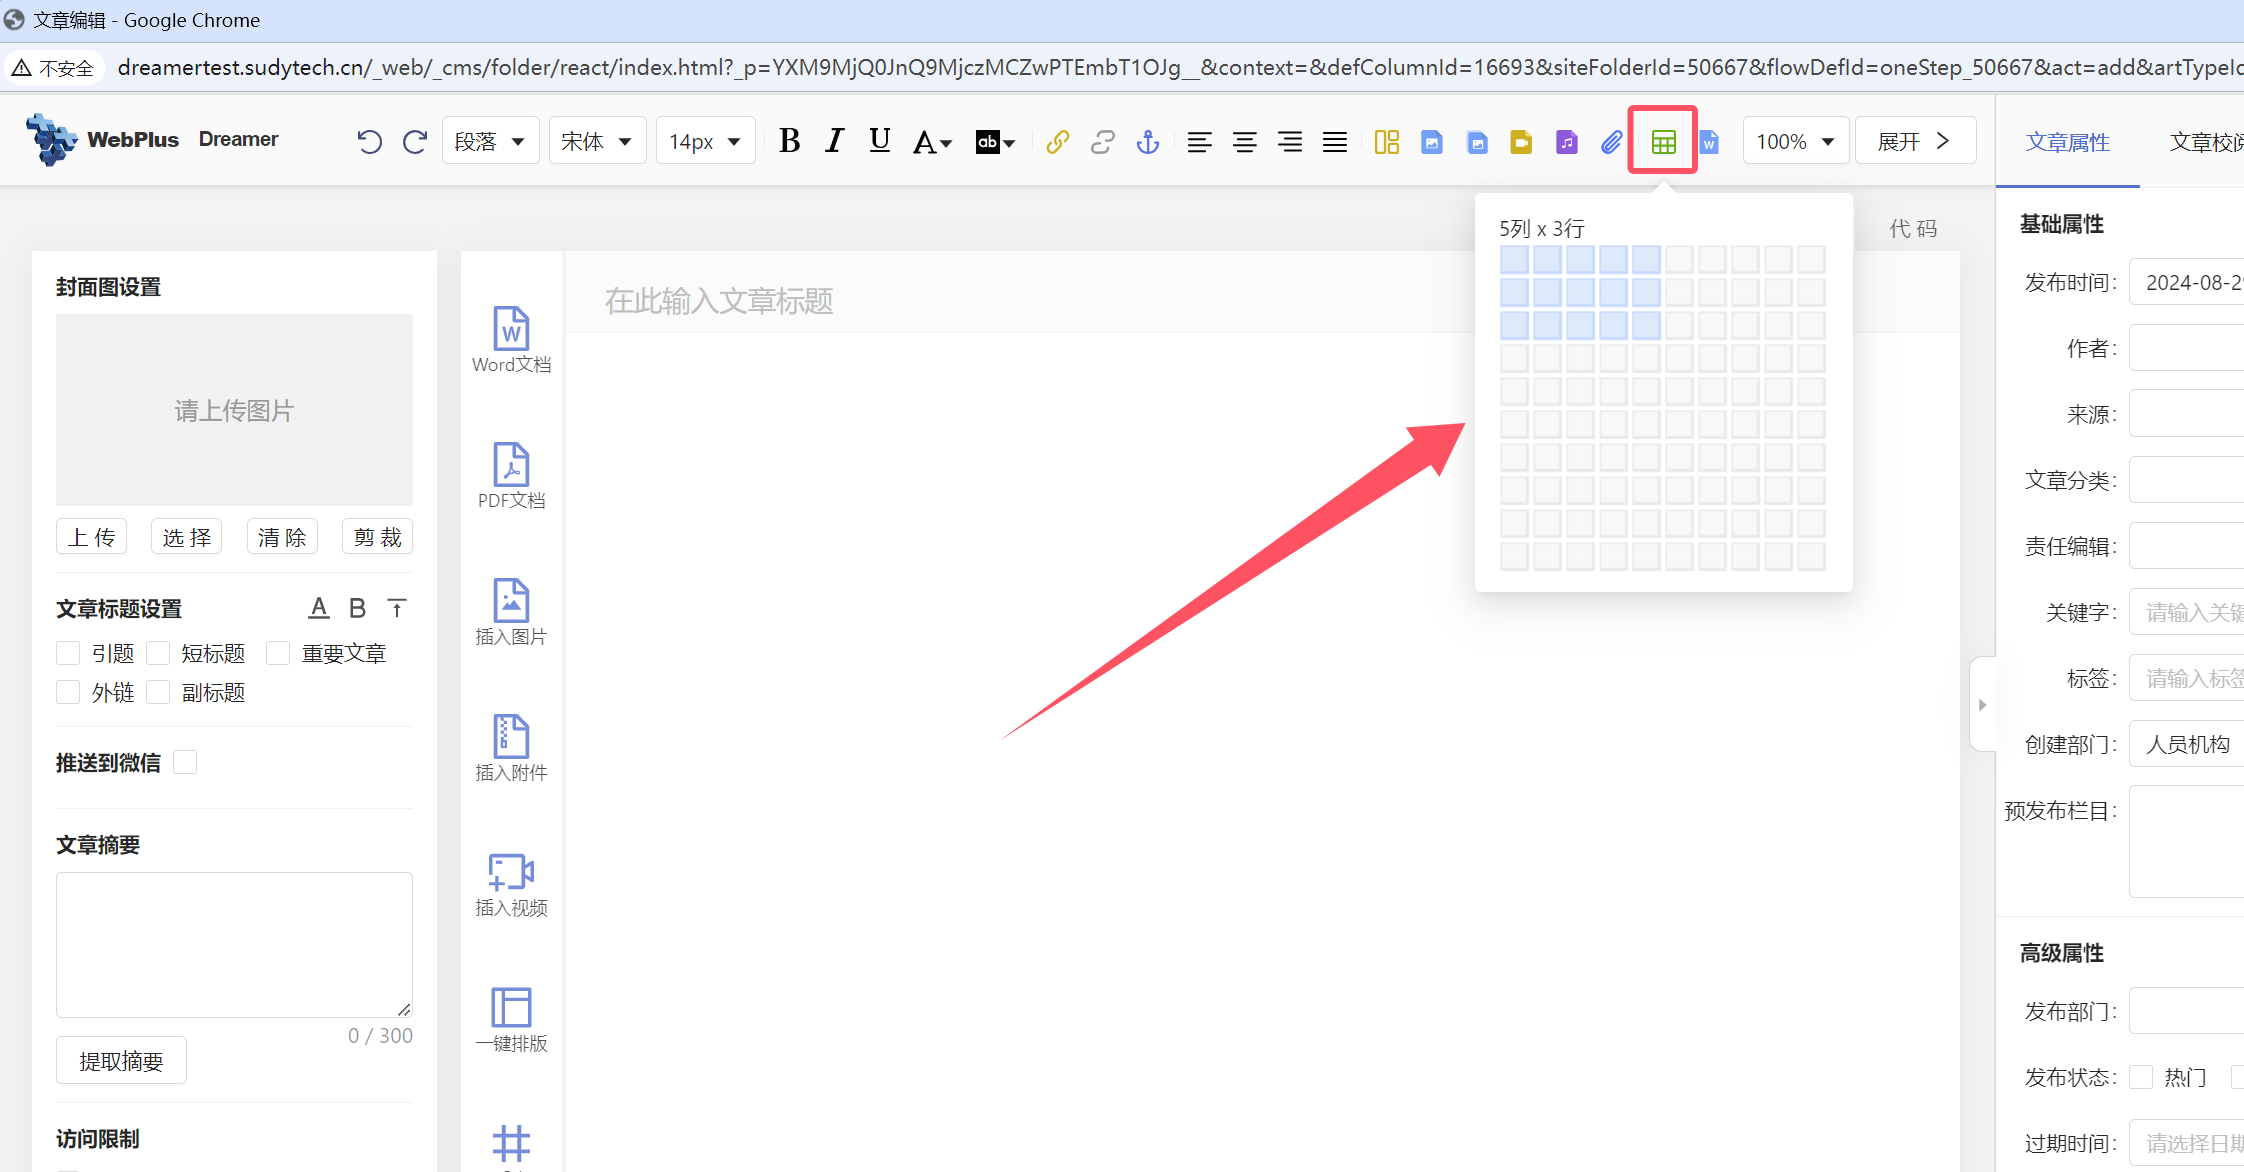This screenshot has height=1172, width=2244.
Task: Click the PDF文档 sidebar icon
Action: click(511, 476)
